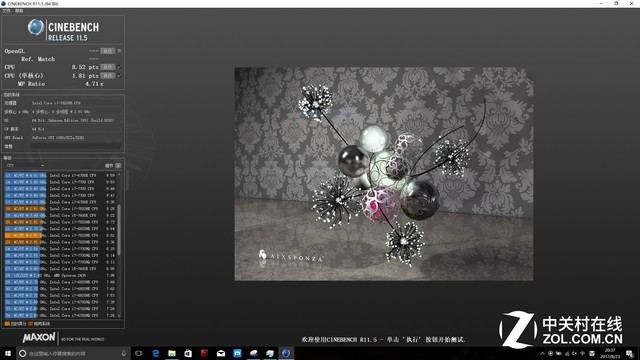
Task: Expand the hidden system tray icons chevron
Action: 542,353
